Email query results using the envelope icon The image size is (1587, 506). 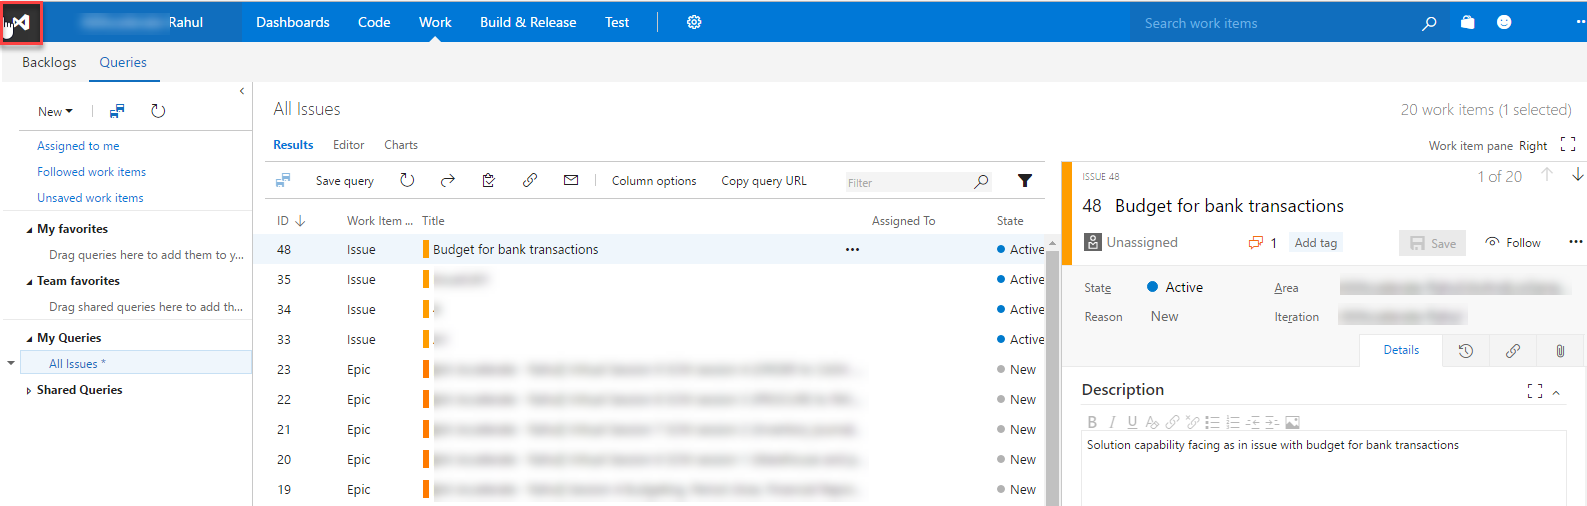pos(571,181)
